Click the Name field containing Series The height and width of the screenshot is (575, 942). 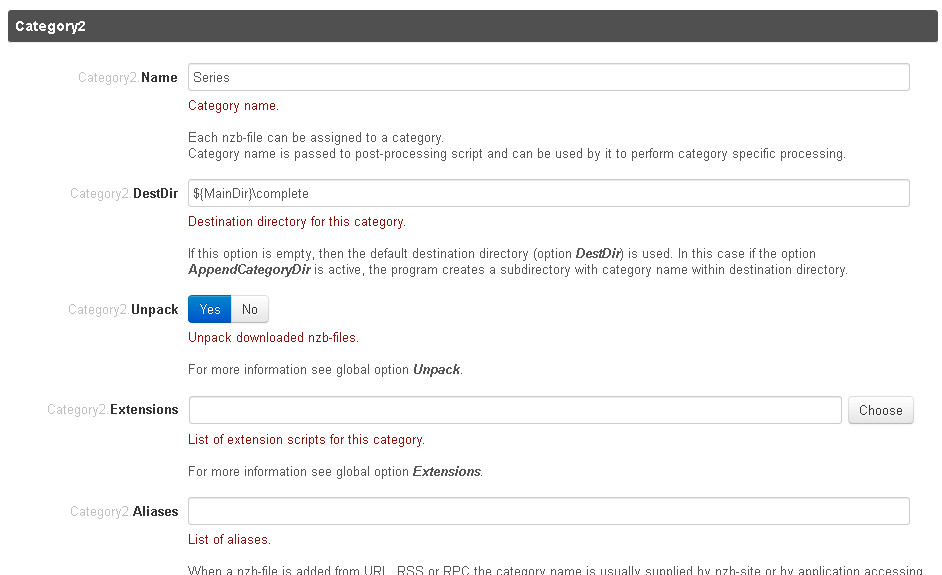click(x=548, y=77)
